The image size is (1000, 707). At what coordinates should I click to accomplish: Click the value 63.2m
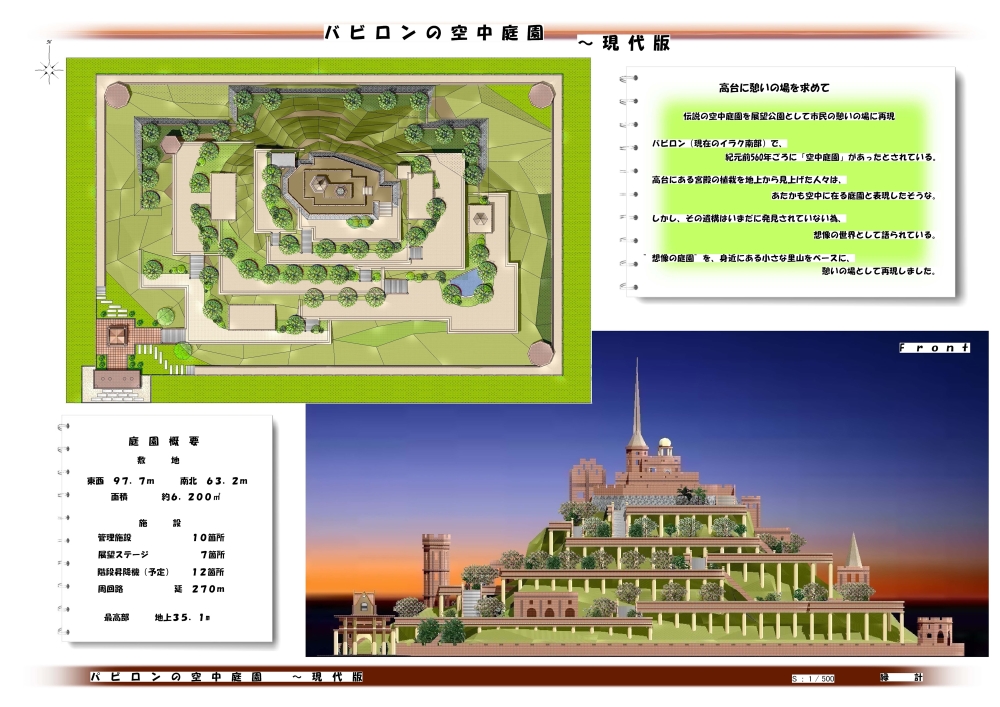click(x=227, y=481)
